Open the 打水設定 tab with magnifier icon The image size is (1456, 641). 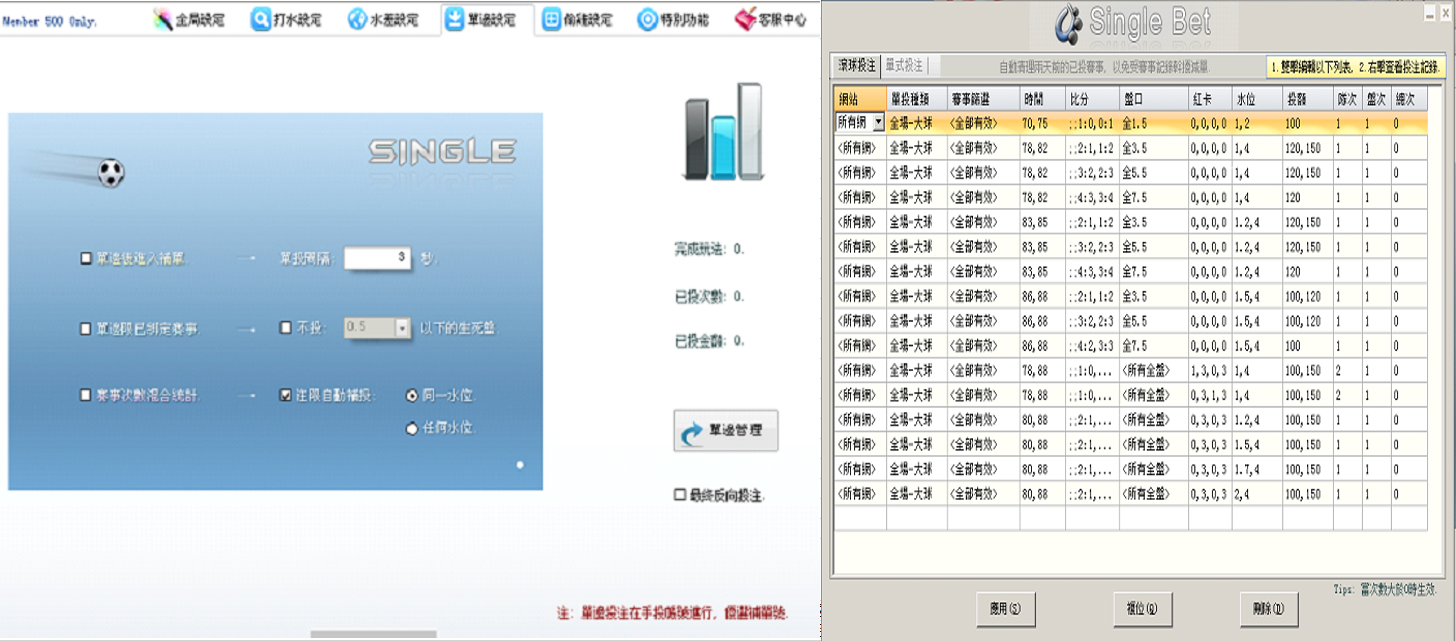pyautogui.click(x=287, y=19)
